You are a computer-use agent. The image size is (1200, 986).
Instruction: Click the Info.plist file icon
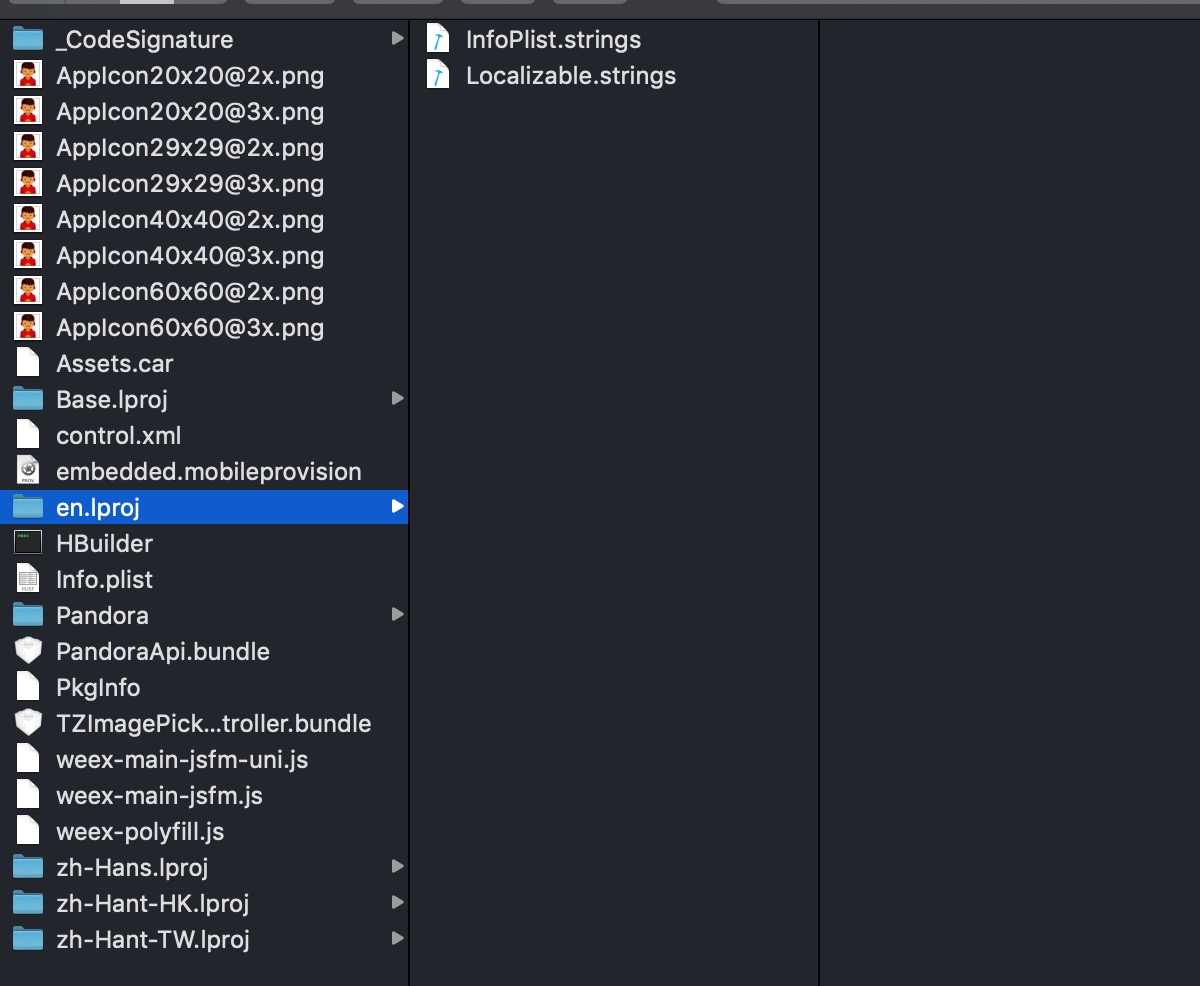(x=28, y=579)
